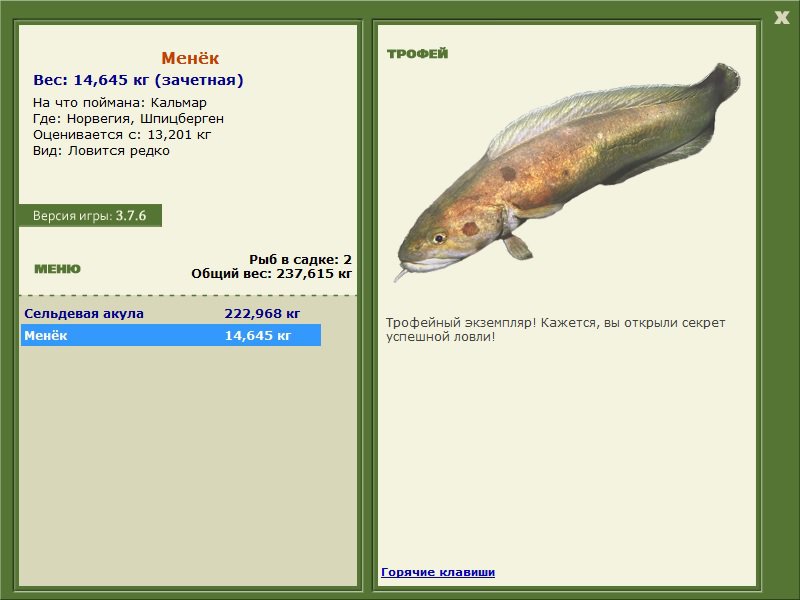Image resolution: width=800 pixels, height=600 pixels.
Task: Click the Оценивается с: 13,201 кг line
Action: coord(122,135)
